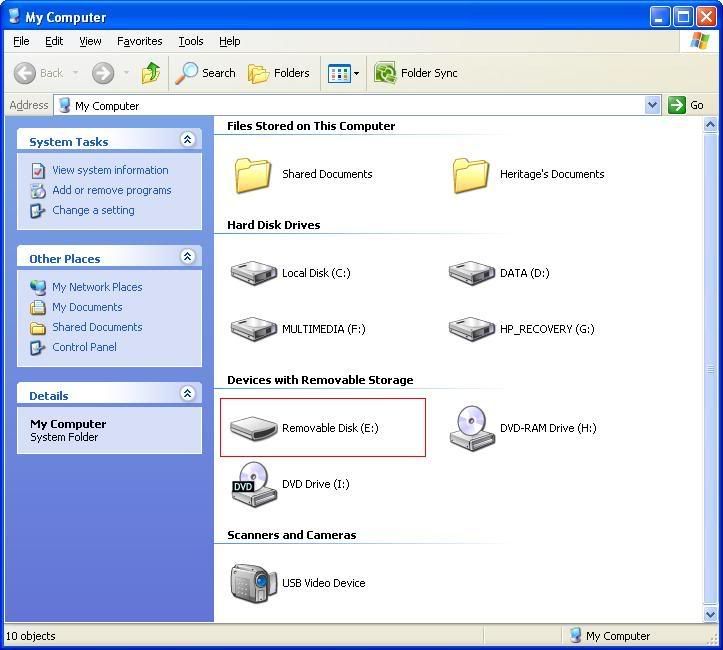This screenshot has height=650, width=723.
Task: Click the Back arrow button
Action: [25, 73]
